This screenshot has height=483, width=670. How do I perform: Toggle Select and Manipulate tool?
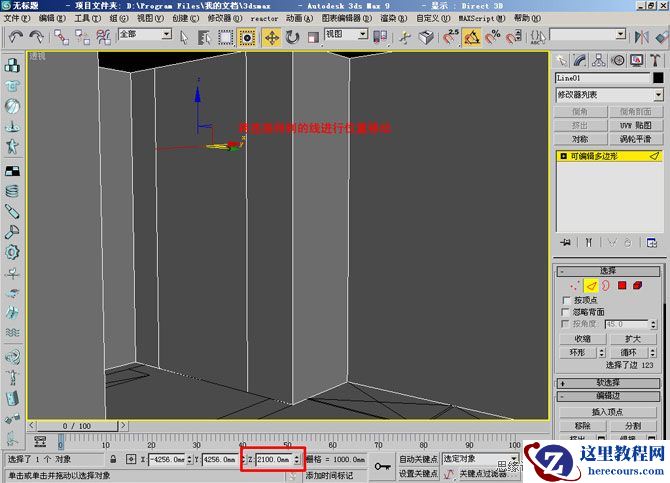(405, 38)
